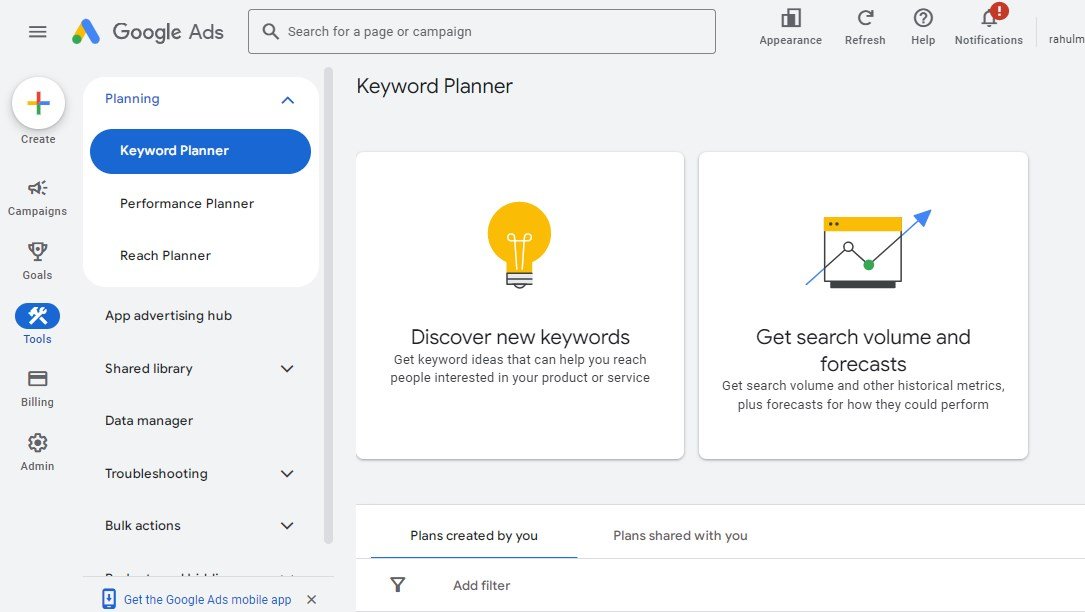
Task: Open App advertising hub
Action: click(169, 316)
